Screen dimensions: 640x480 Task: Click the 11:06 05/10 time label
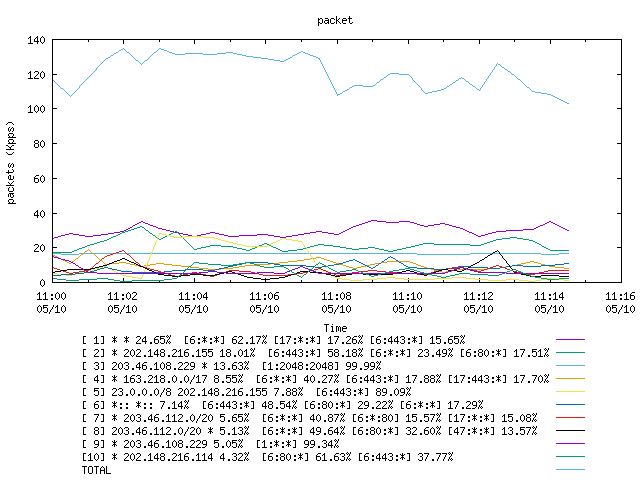(264, 302)
